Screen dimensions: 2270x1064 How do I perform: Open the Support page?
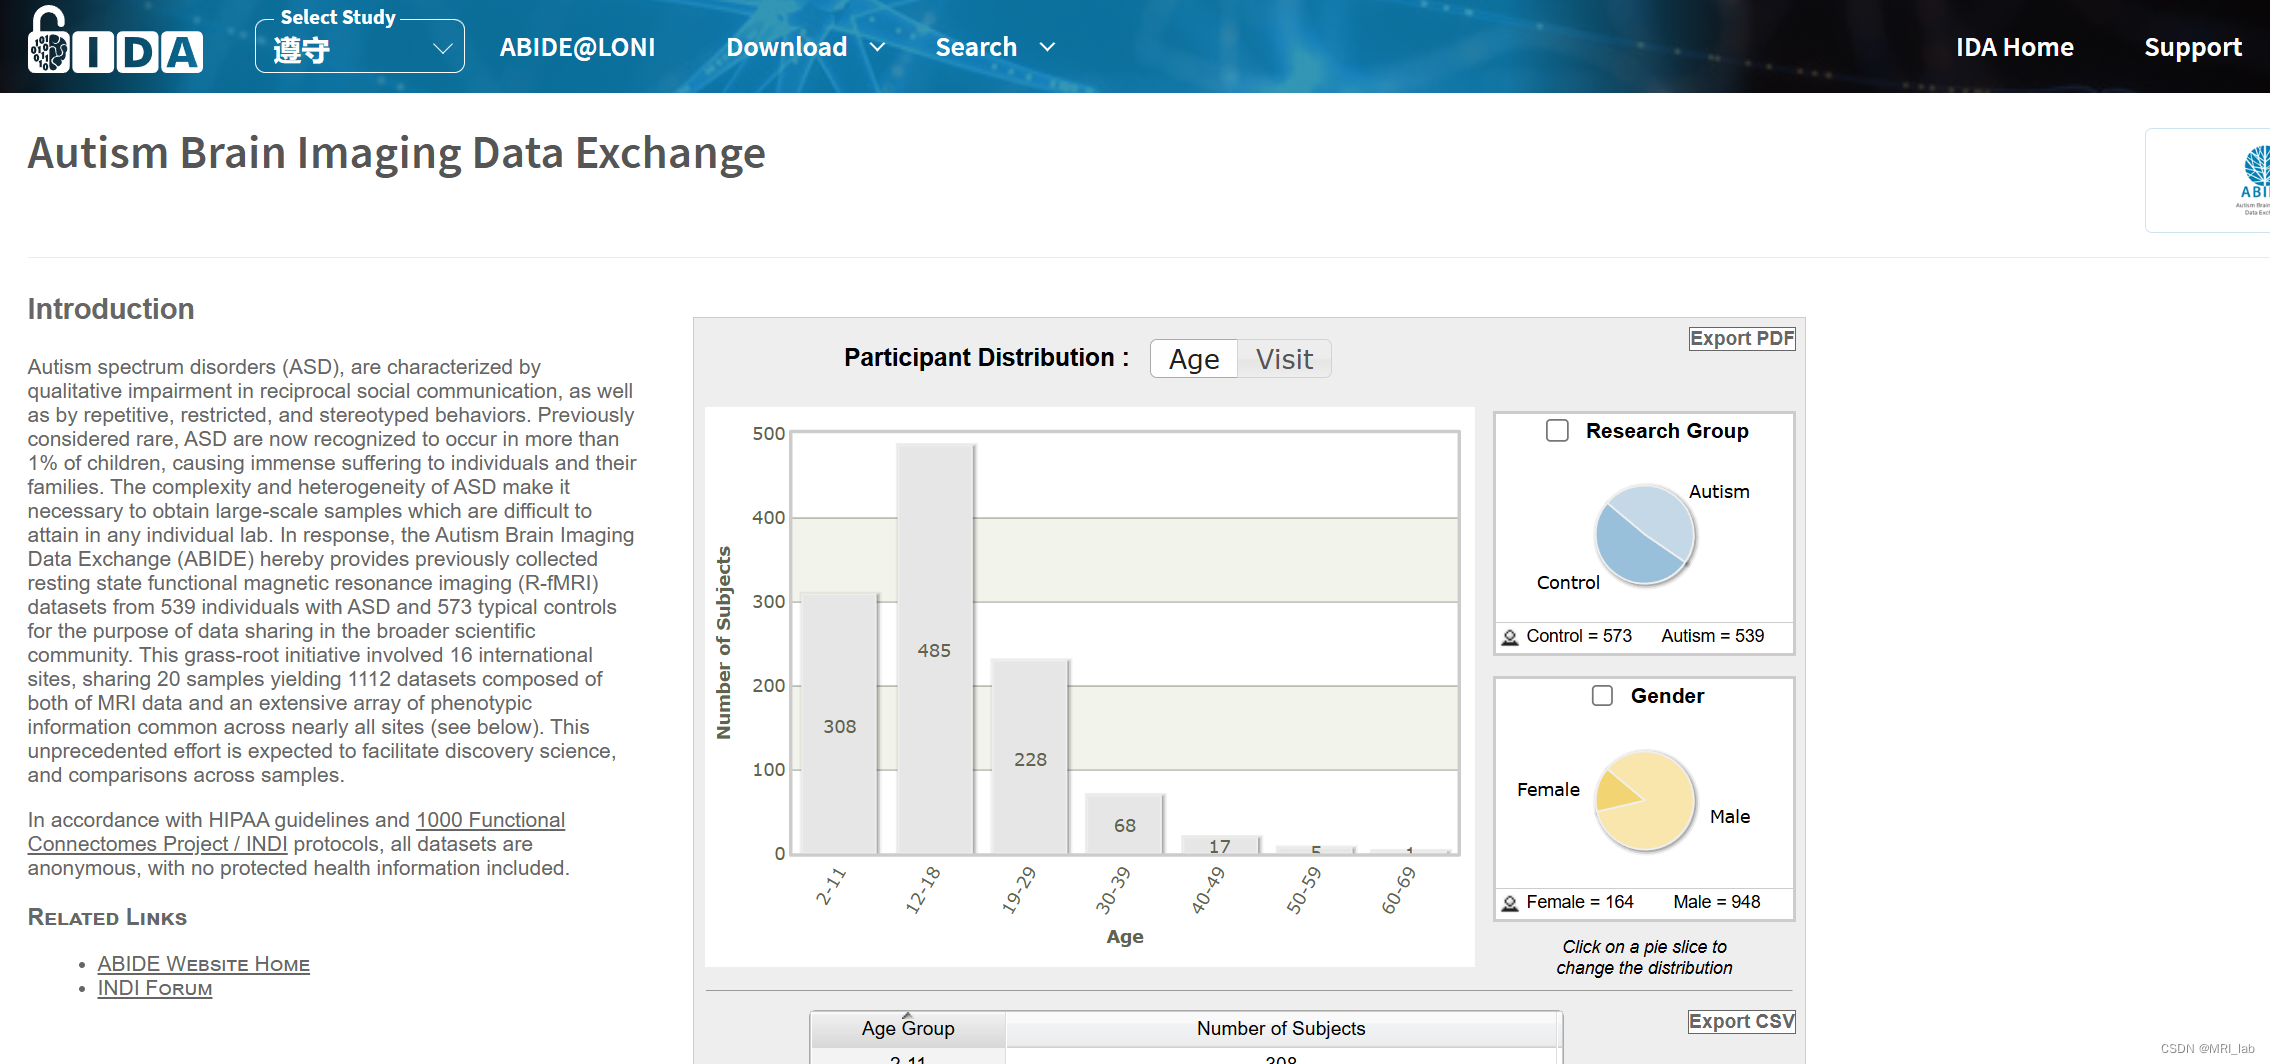point(2192,47)
